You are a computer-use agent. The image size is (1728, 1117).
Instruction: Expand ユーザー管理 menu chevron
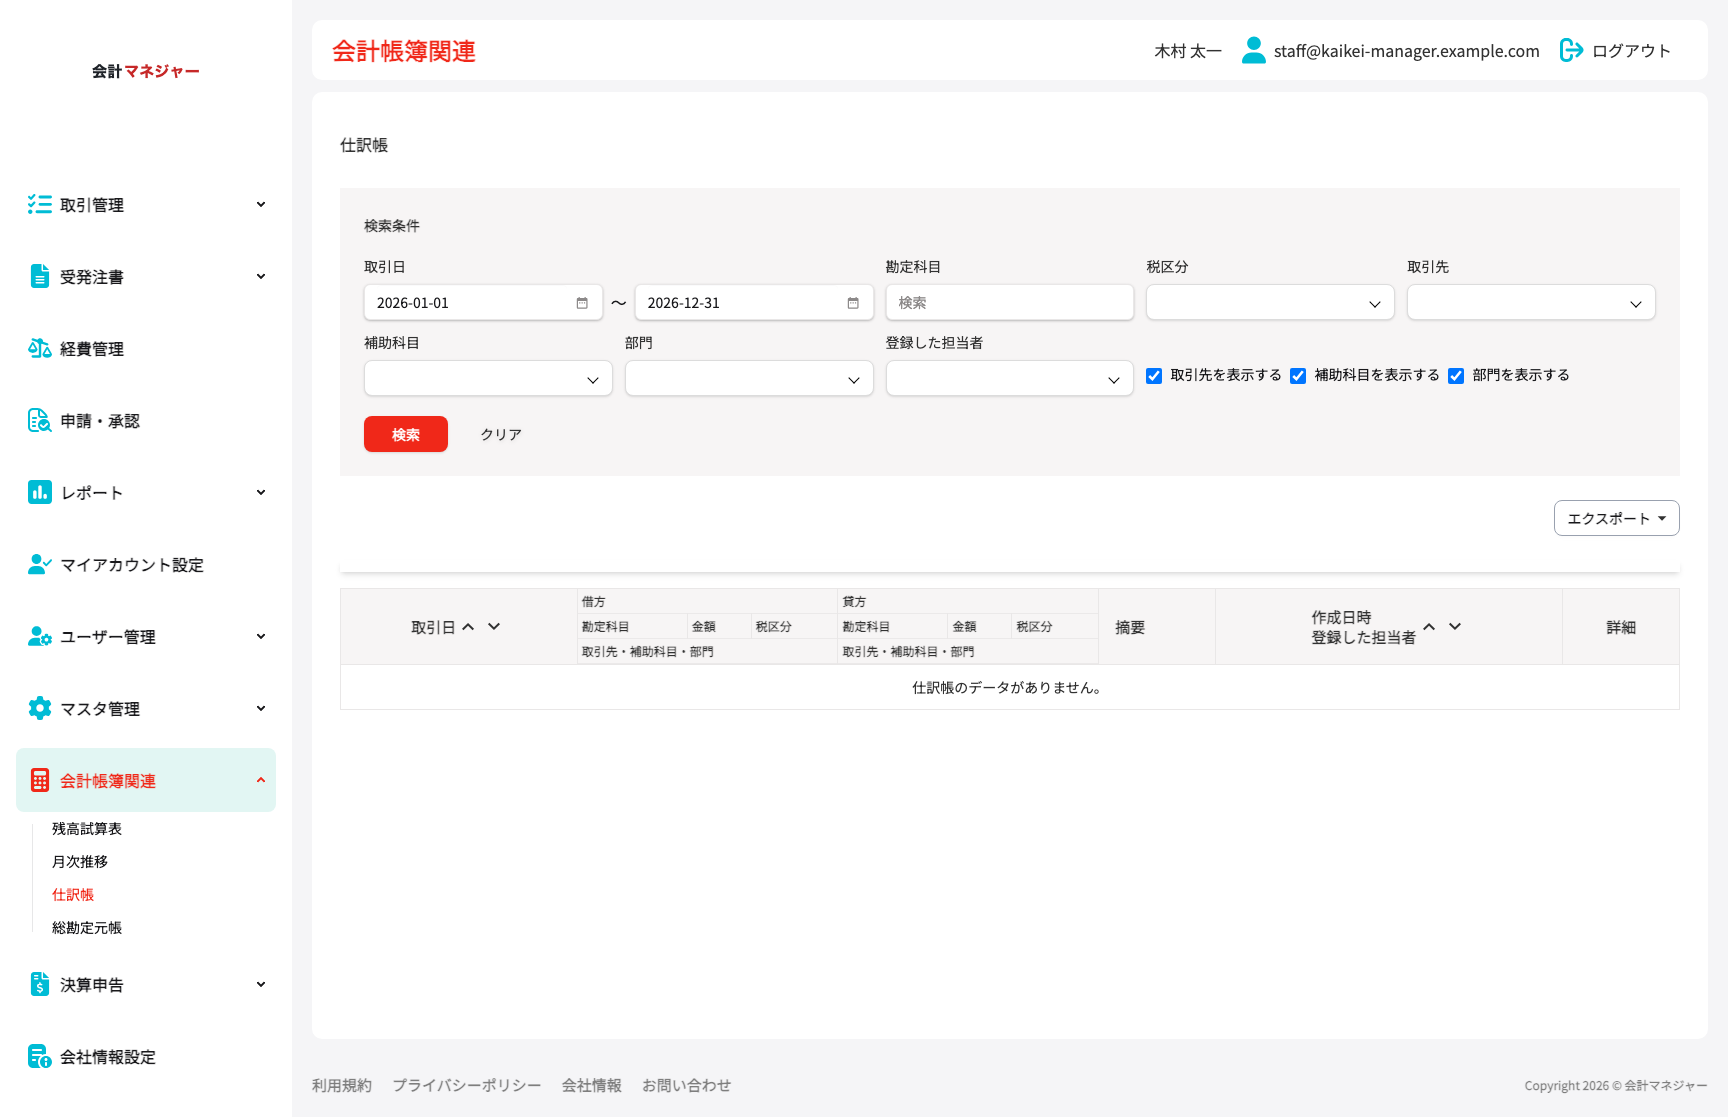click(261, 637)
